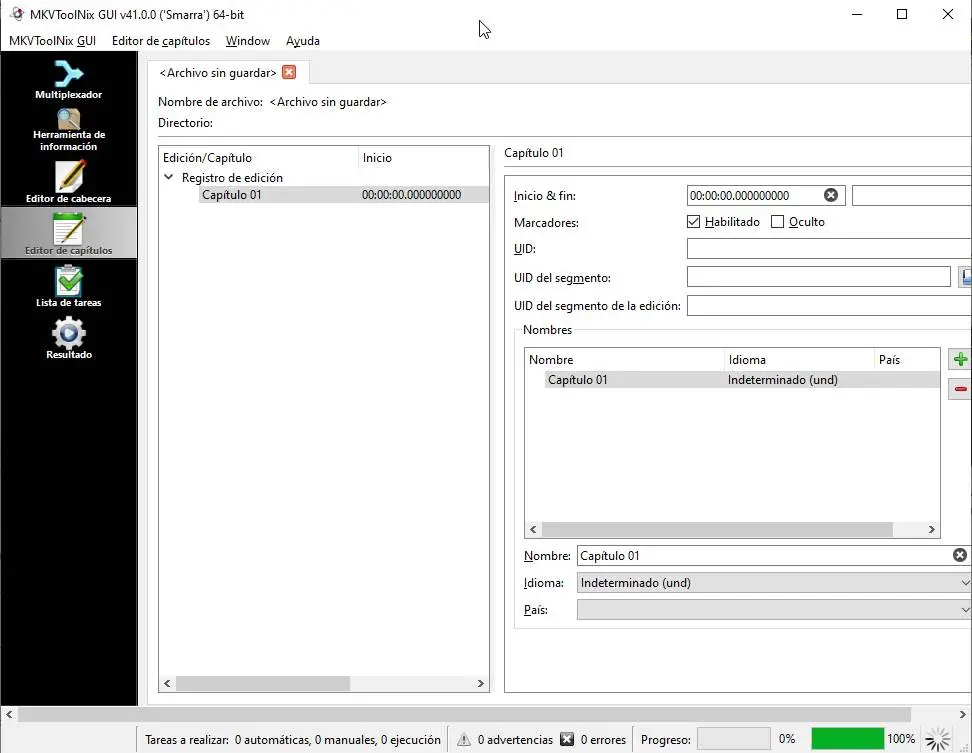Click right arrow of Nombres table scrollbar

(931, 529)
